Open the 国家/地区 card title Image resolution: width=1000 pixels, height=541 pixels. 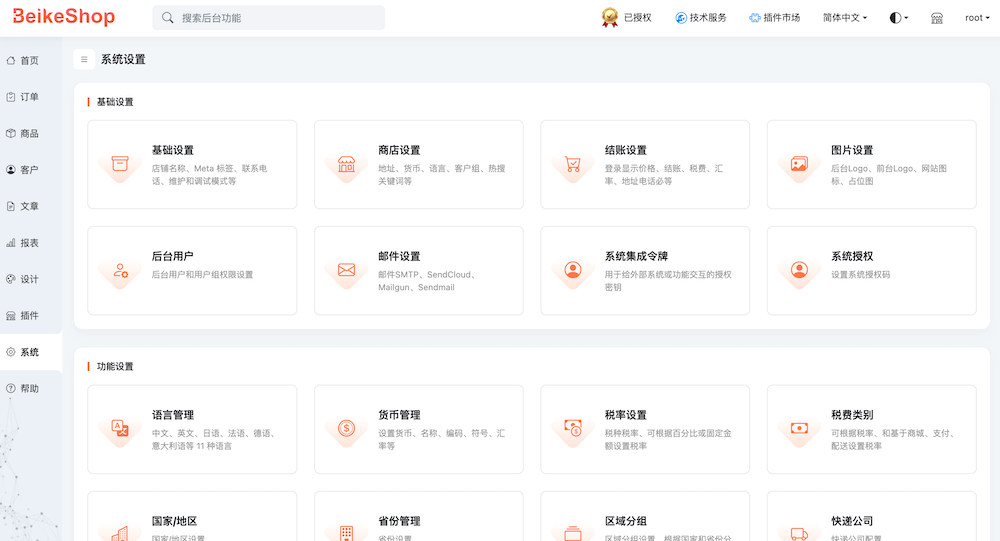click(174, 521)
